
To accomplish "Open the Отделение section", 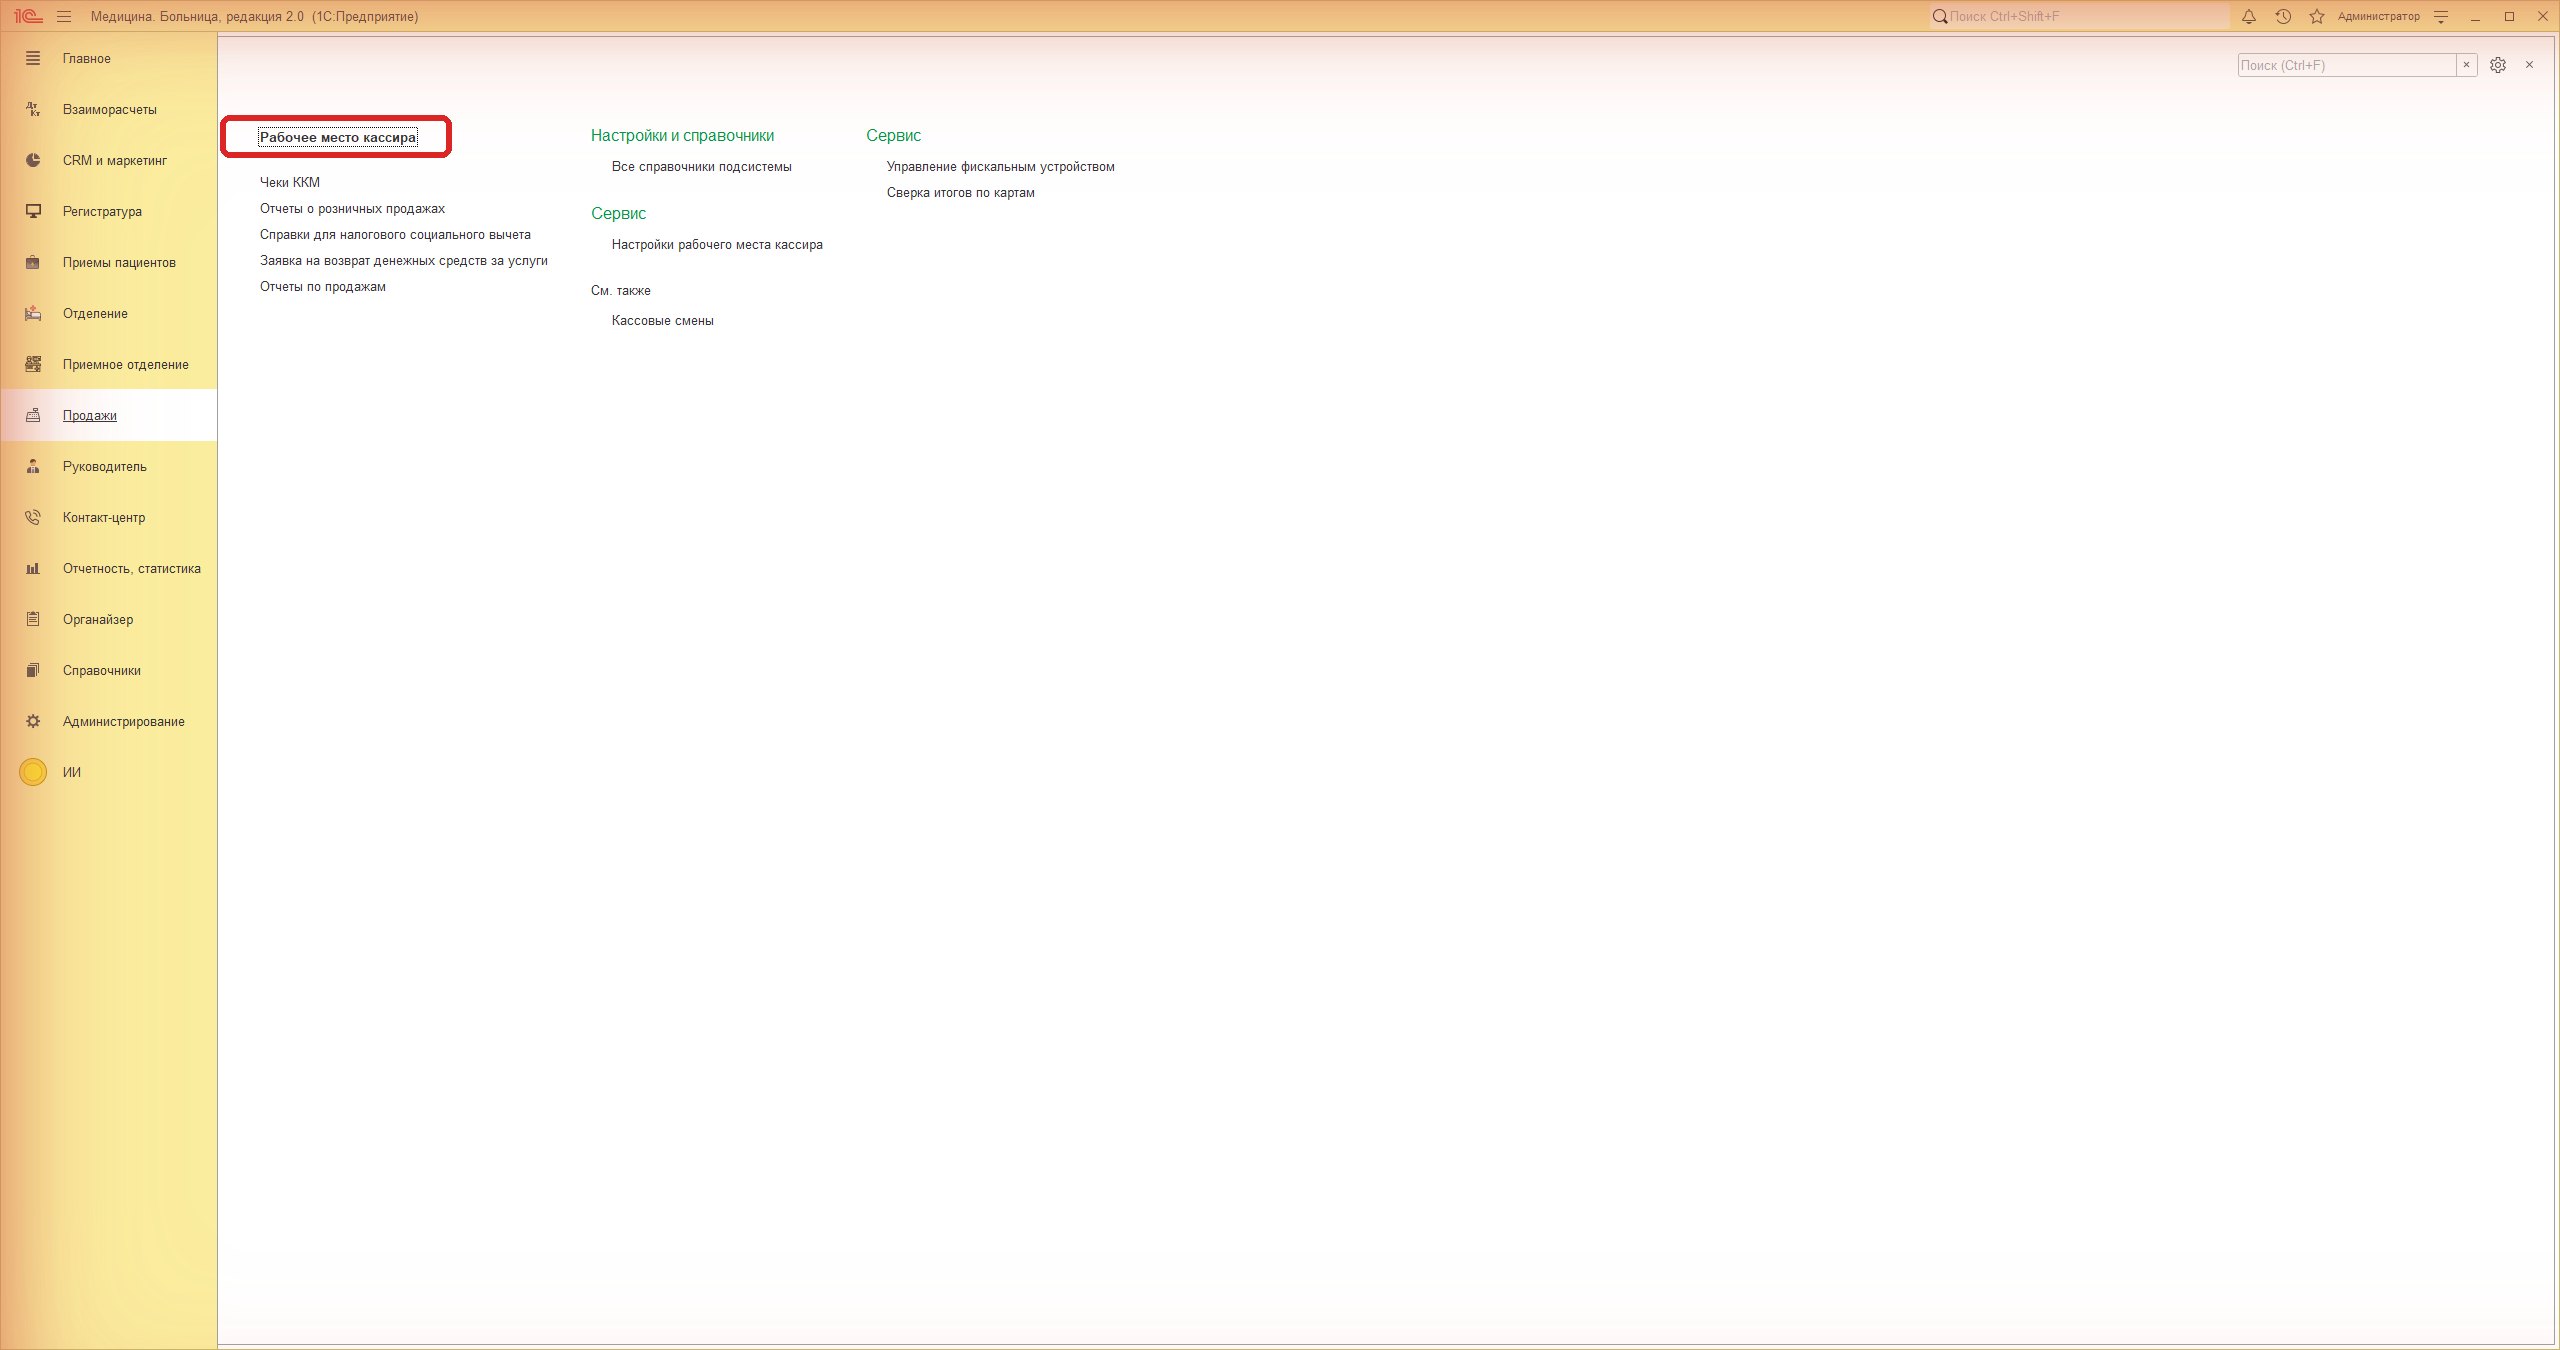I will click(x=108, y=313).
